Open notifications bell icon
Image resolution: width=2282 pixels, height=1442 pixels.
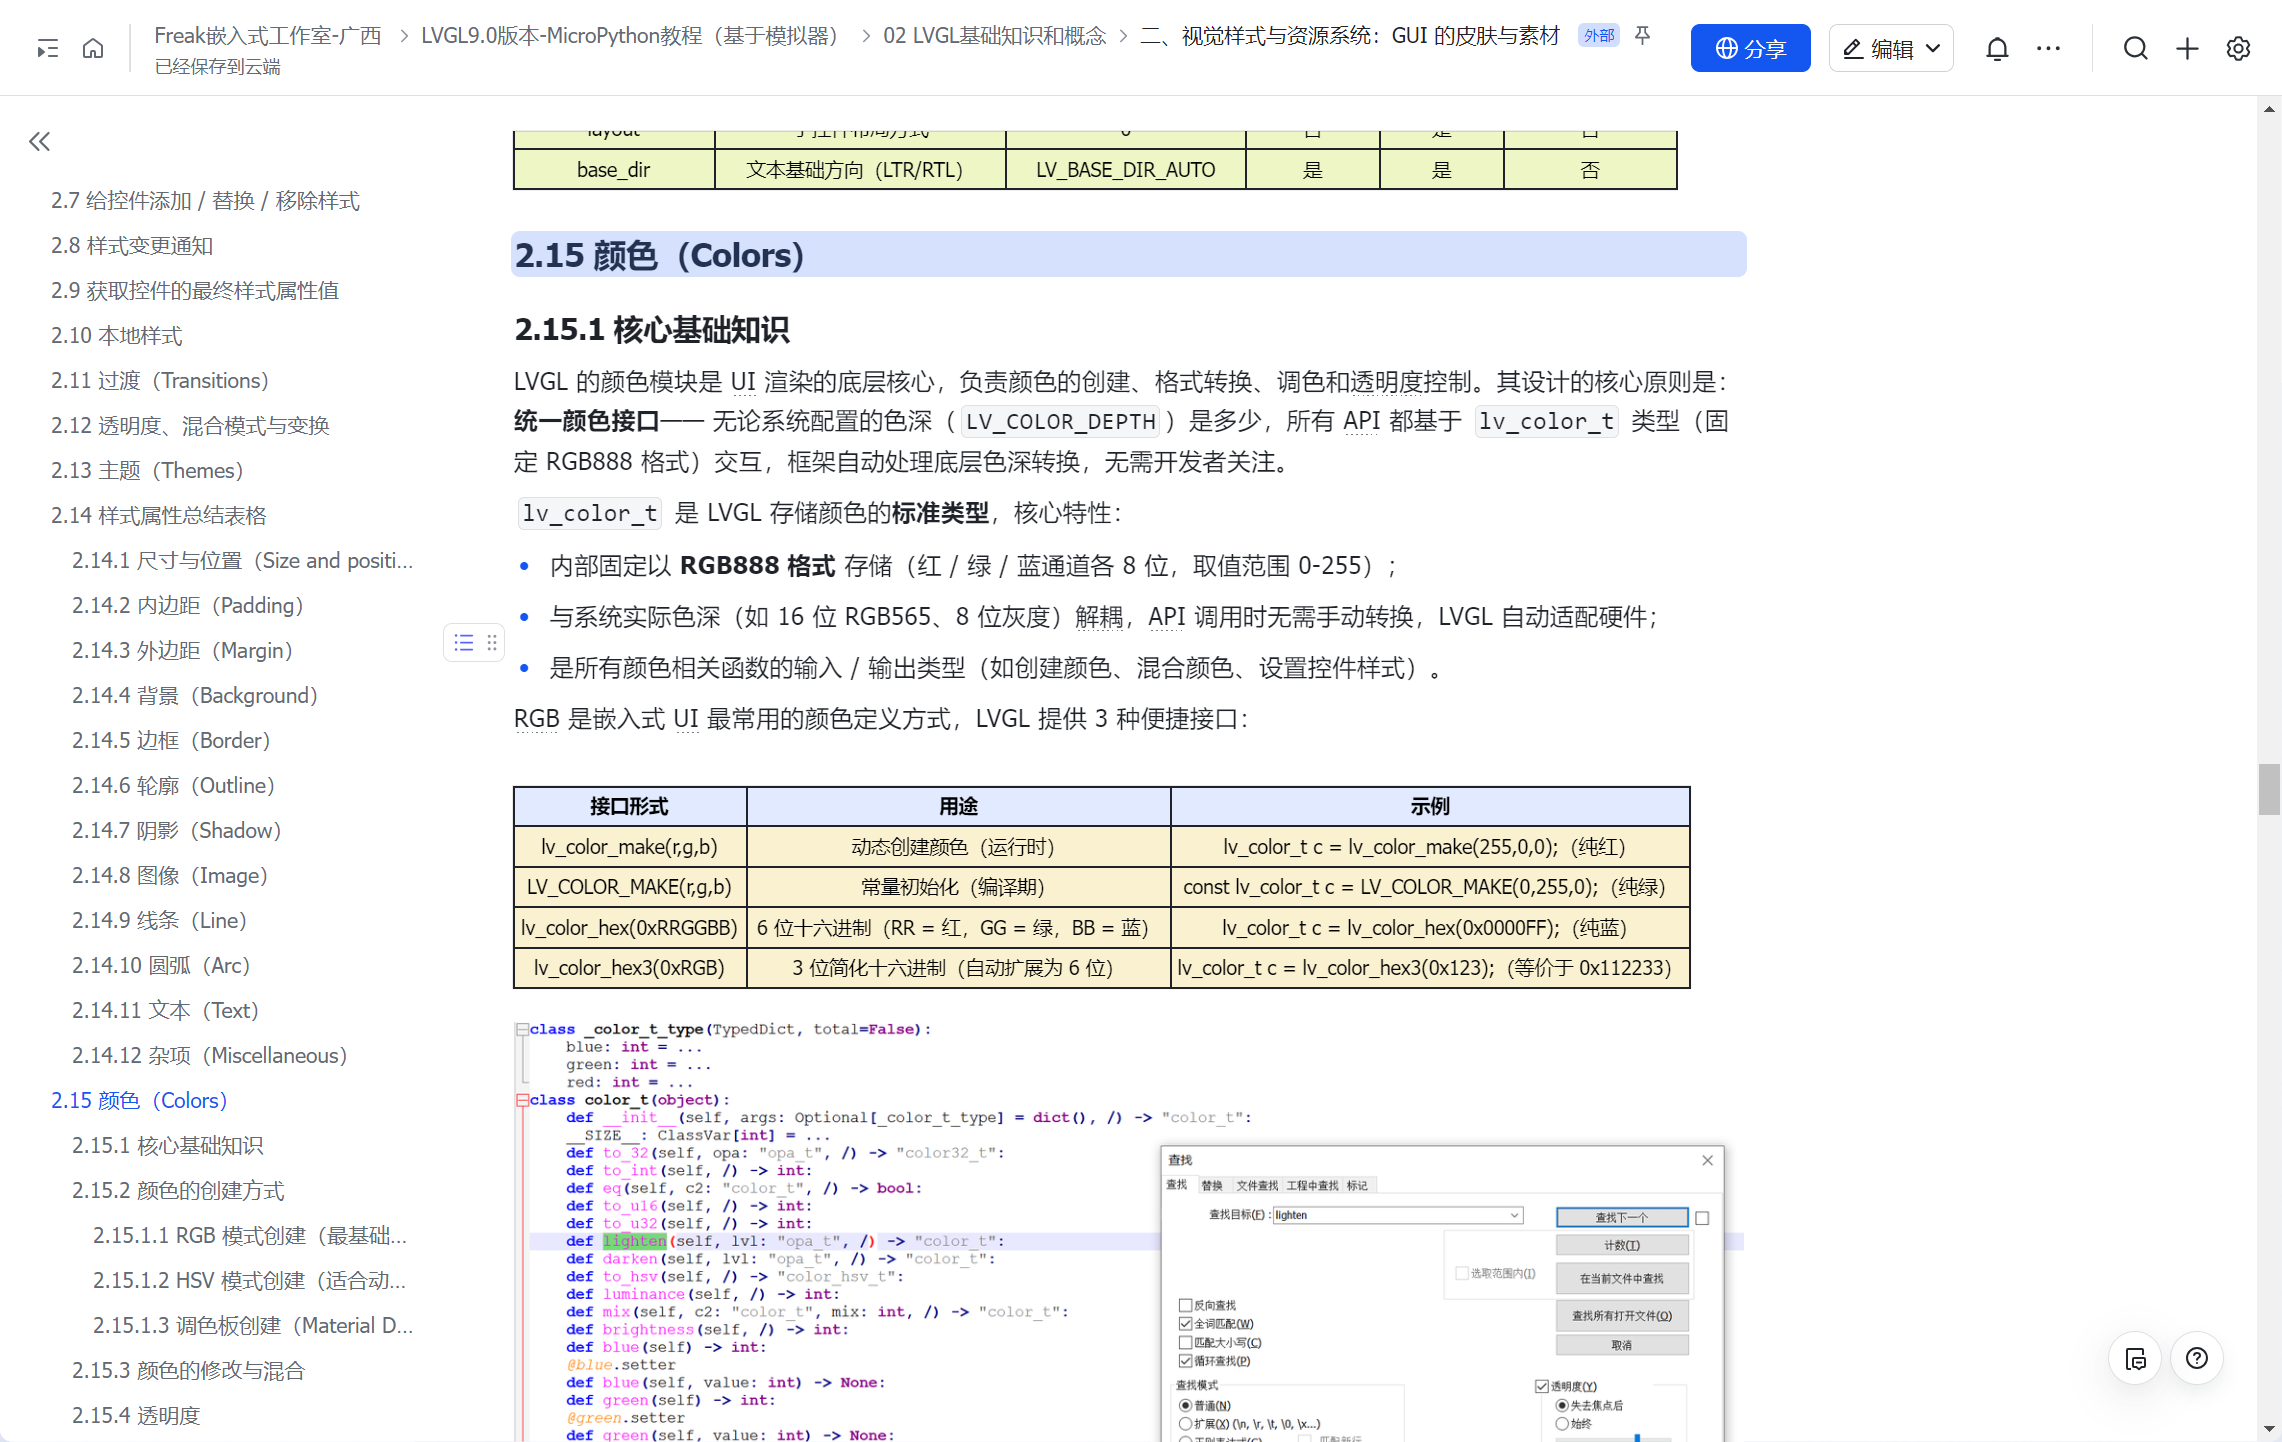[x=1996, y=48]
